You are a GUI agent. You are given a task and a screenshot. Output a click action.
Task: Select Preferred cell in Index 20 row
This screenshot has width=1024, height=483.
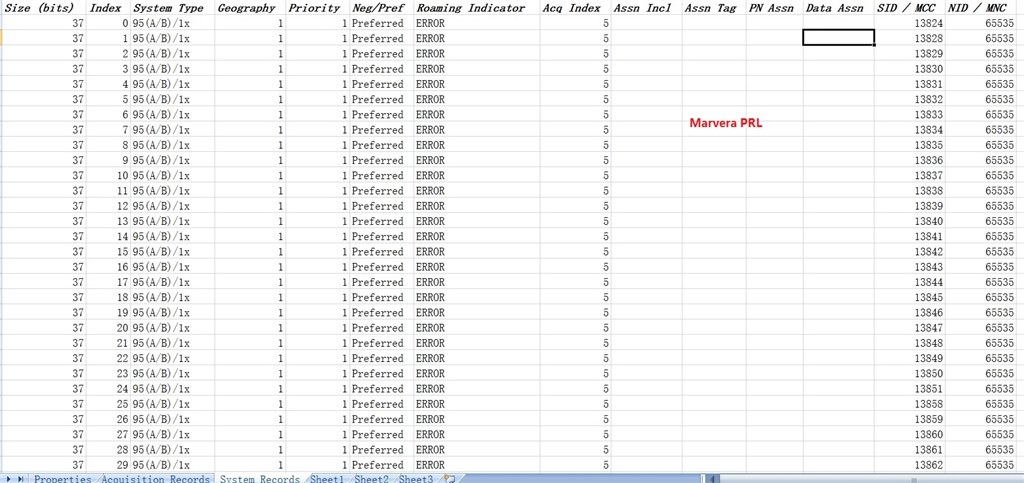pos(381,328)
